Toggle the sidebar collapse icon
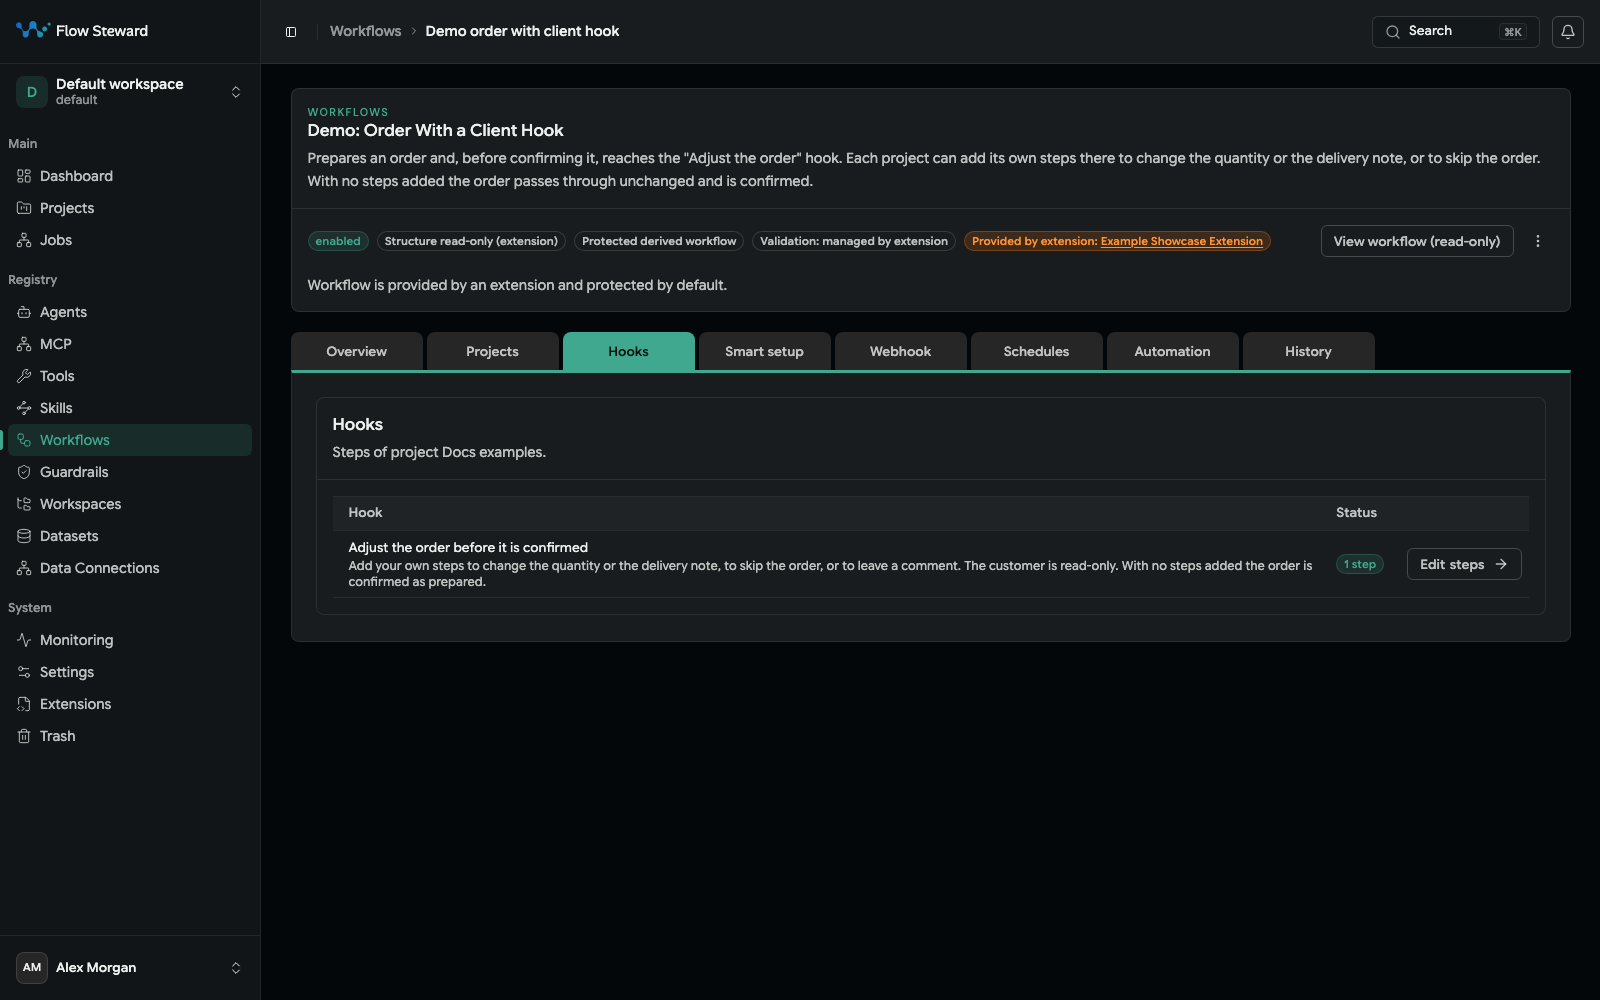Viewport: 1600px width, 1000px height. 291,31
